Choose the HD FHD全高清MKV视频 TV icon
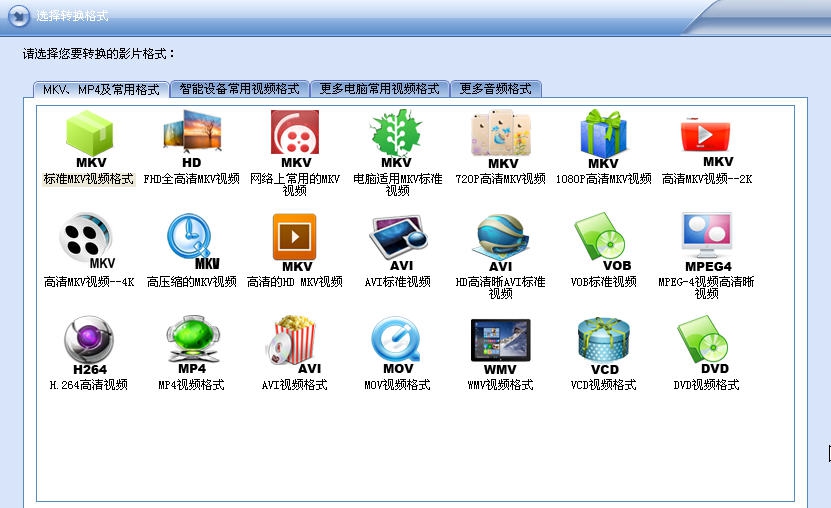The width and height of the screenshot is (831, 508). click(192, 139)
